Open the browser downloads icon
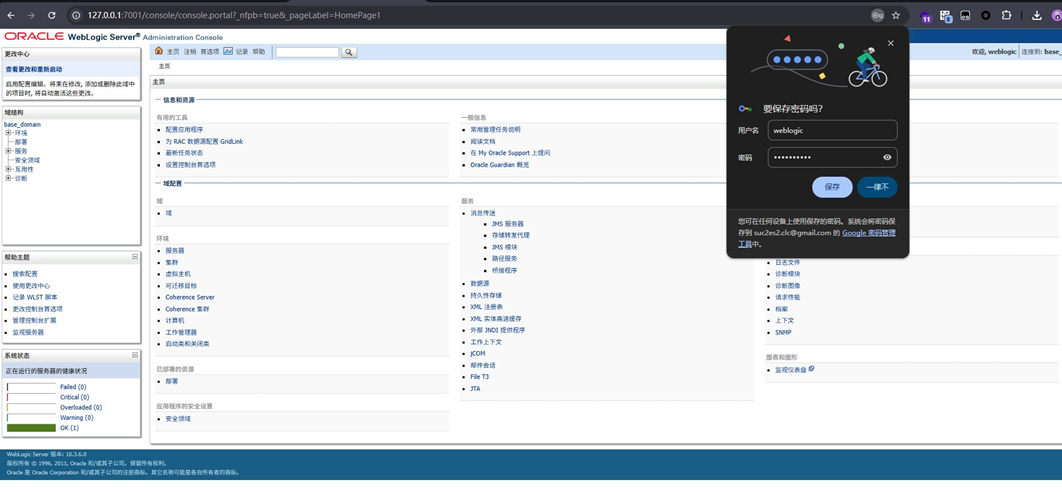Viewport: 1062px width, 492px height. [x=1036, y=15]
